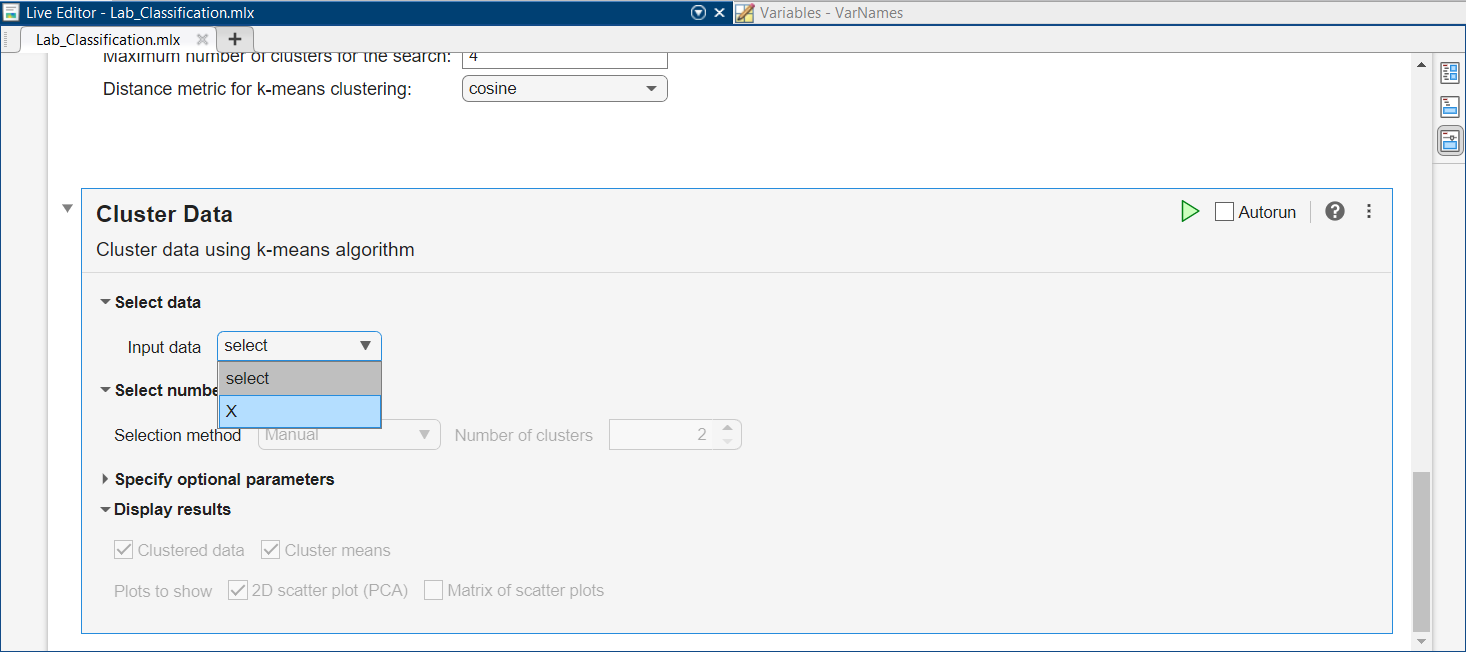
Task: Enable the Autorun checkbox
Action: click(1224, 212)
